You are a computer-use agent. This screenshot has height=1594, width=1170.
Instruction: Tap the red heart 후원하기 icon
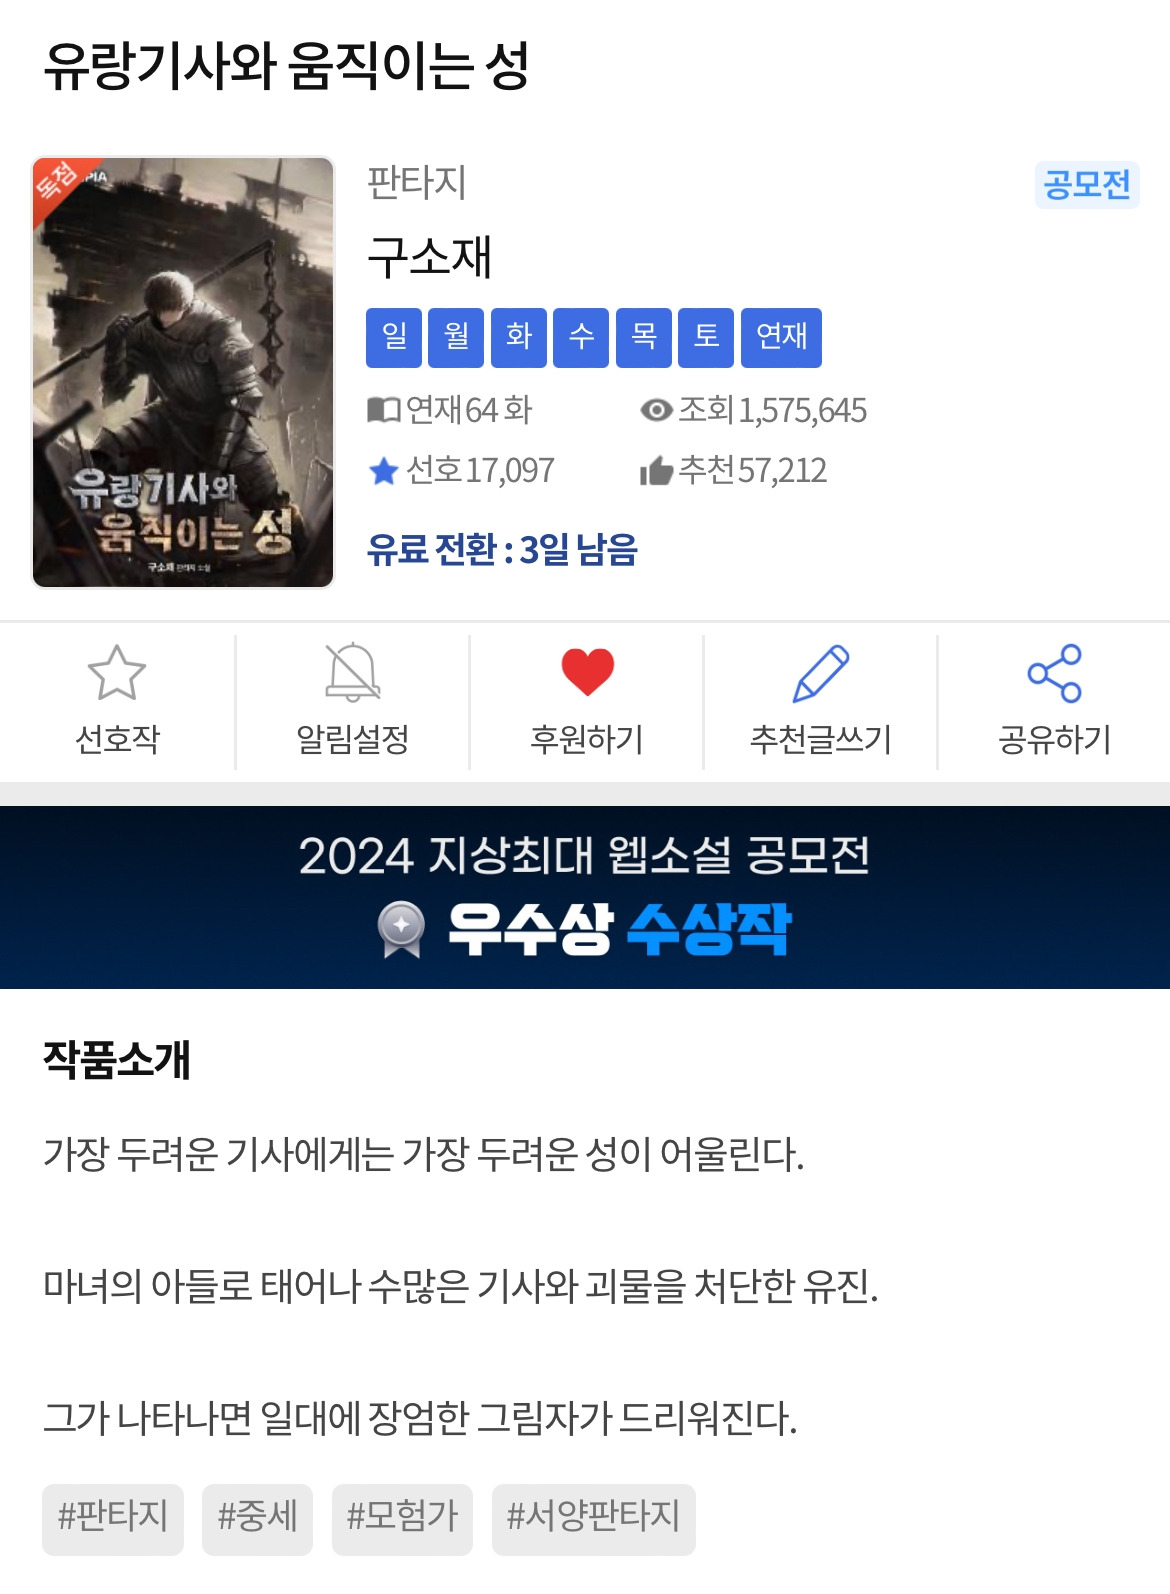tap(587, 672)
